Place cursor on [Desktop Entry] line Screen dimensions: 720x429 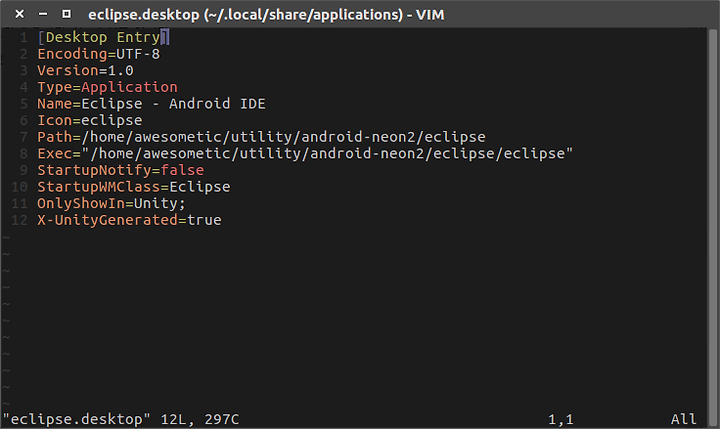(x=103, y=37)
